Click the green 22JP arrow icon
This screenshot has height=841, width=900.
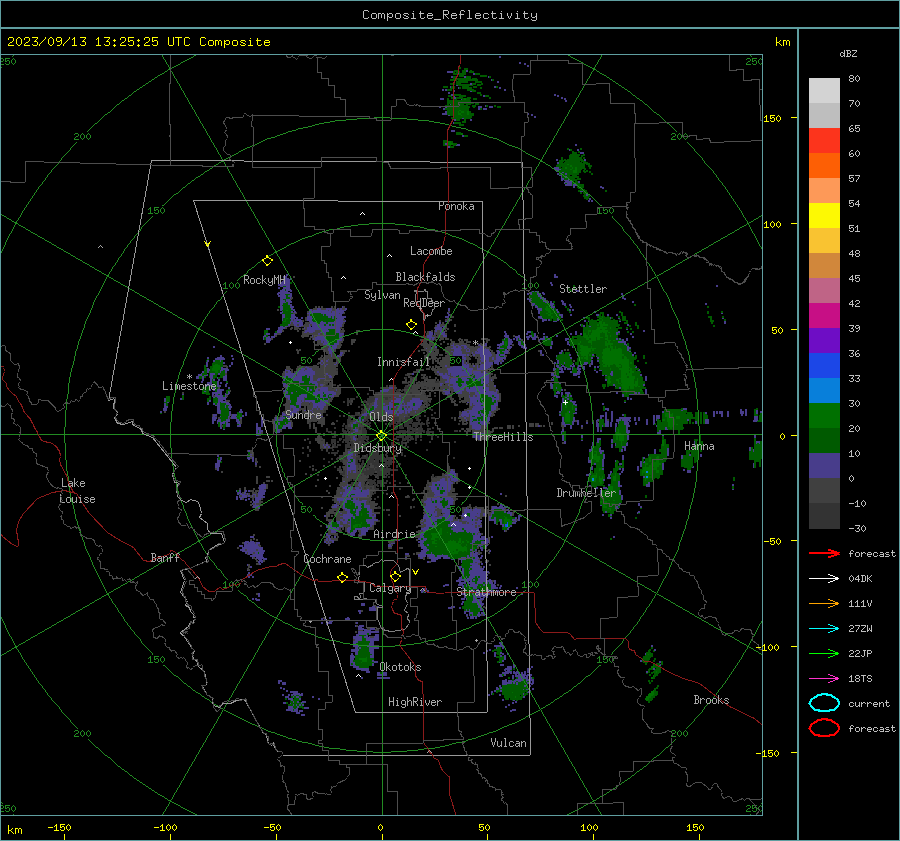tap(824, 653)
